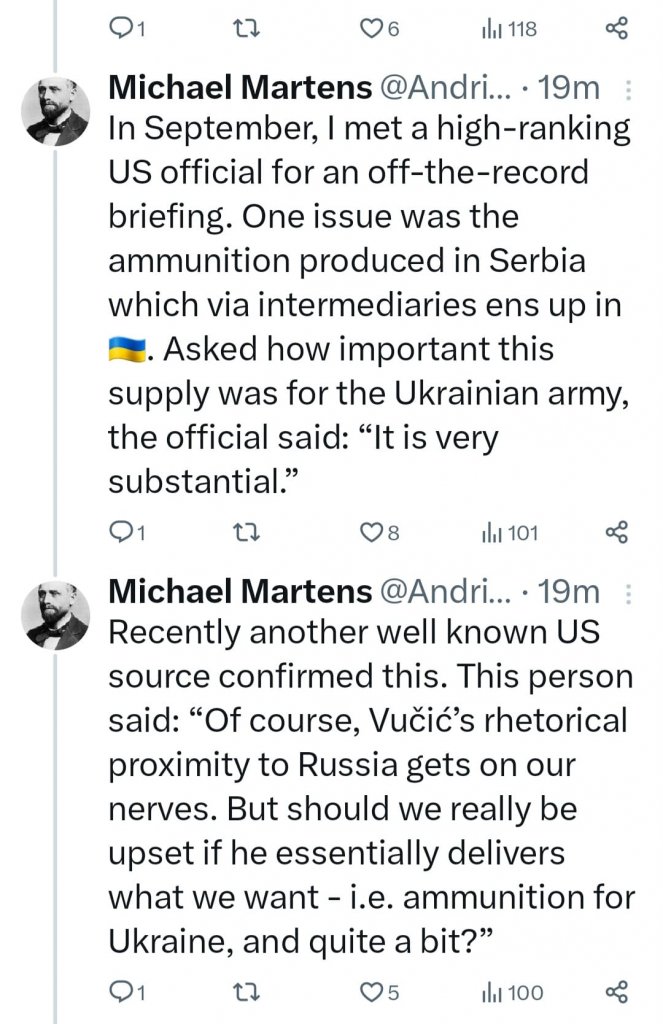Open more options for the Vučić tweet
This screenshot has height=1024, width=663.
point(628,593)
